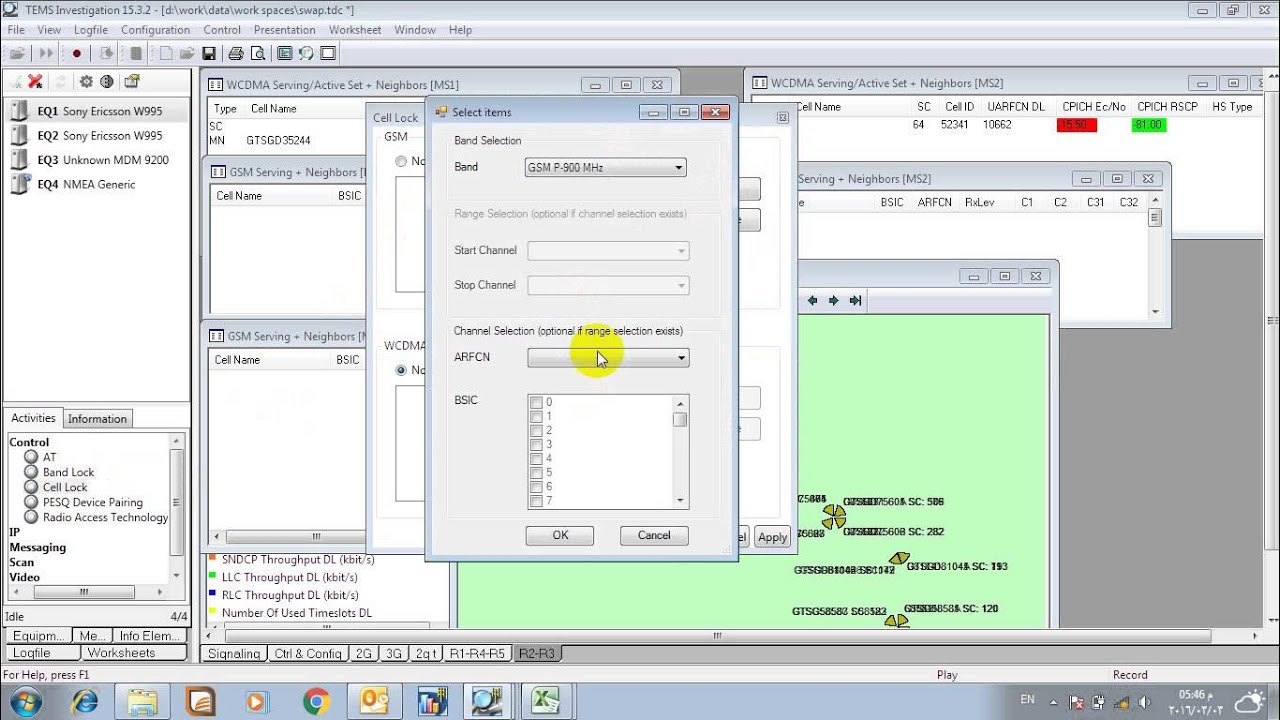Click the volume speaker tray icon
1280x720 pixels.
click(x=1145, y=701)
